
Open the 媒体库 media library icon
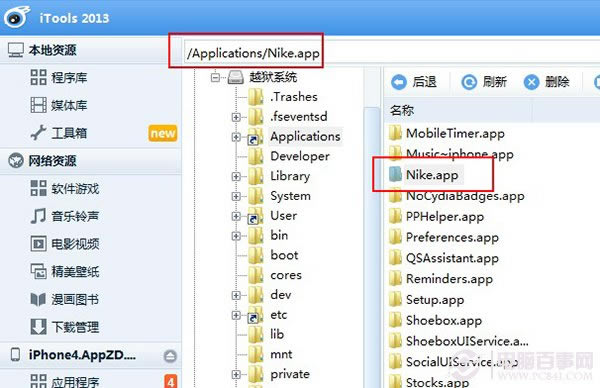[38, 105]
